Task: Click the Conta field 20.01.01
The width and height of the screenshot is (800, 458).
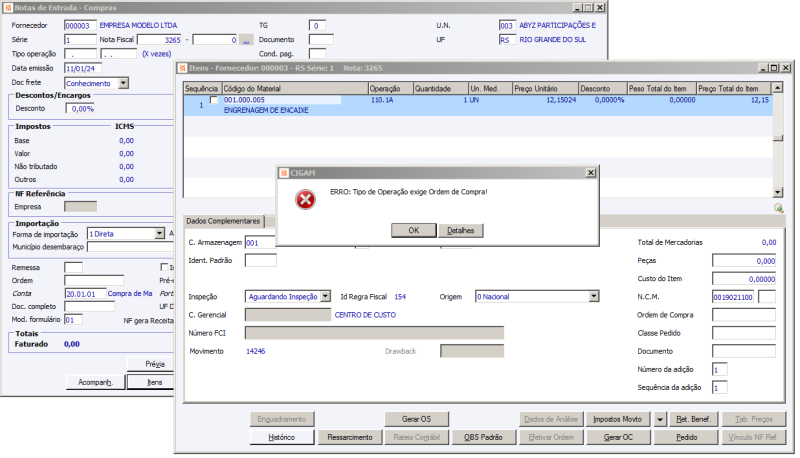Action: click(x=85, y=294)
